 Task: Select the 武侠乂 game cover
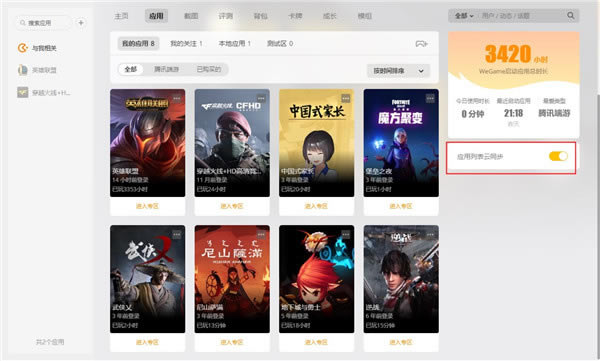coord(147,279)
